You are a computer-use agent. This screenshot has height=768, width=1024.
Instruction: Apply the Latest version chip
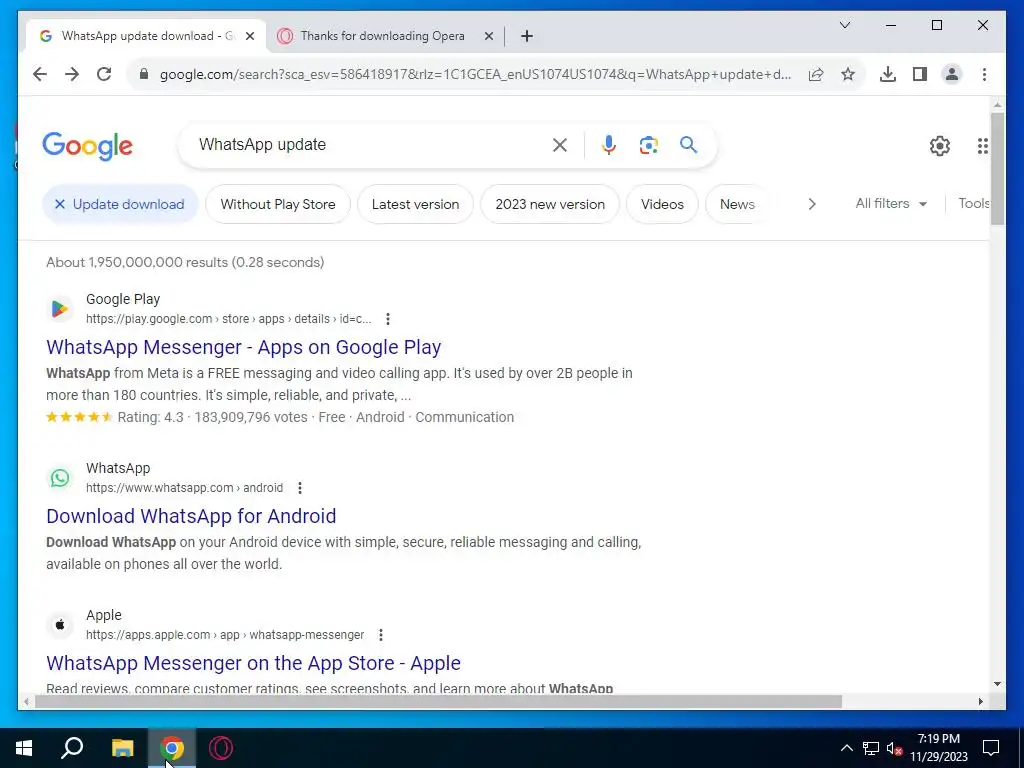tap(415, 204)
